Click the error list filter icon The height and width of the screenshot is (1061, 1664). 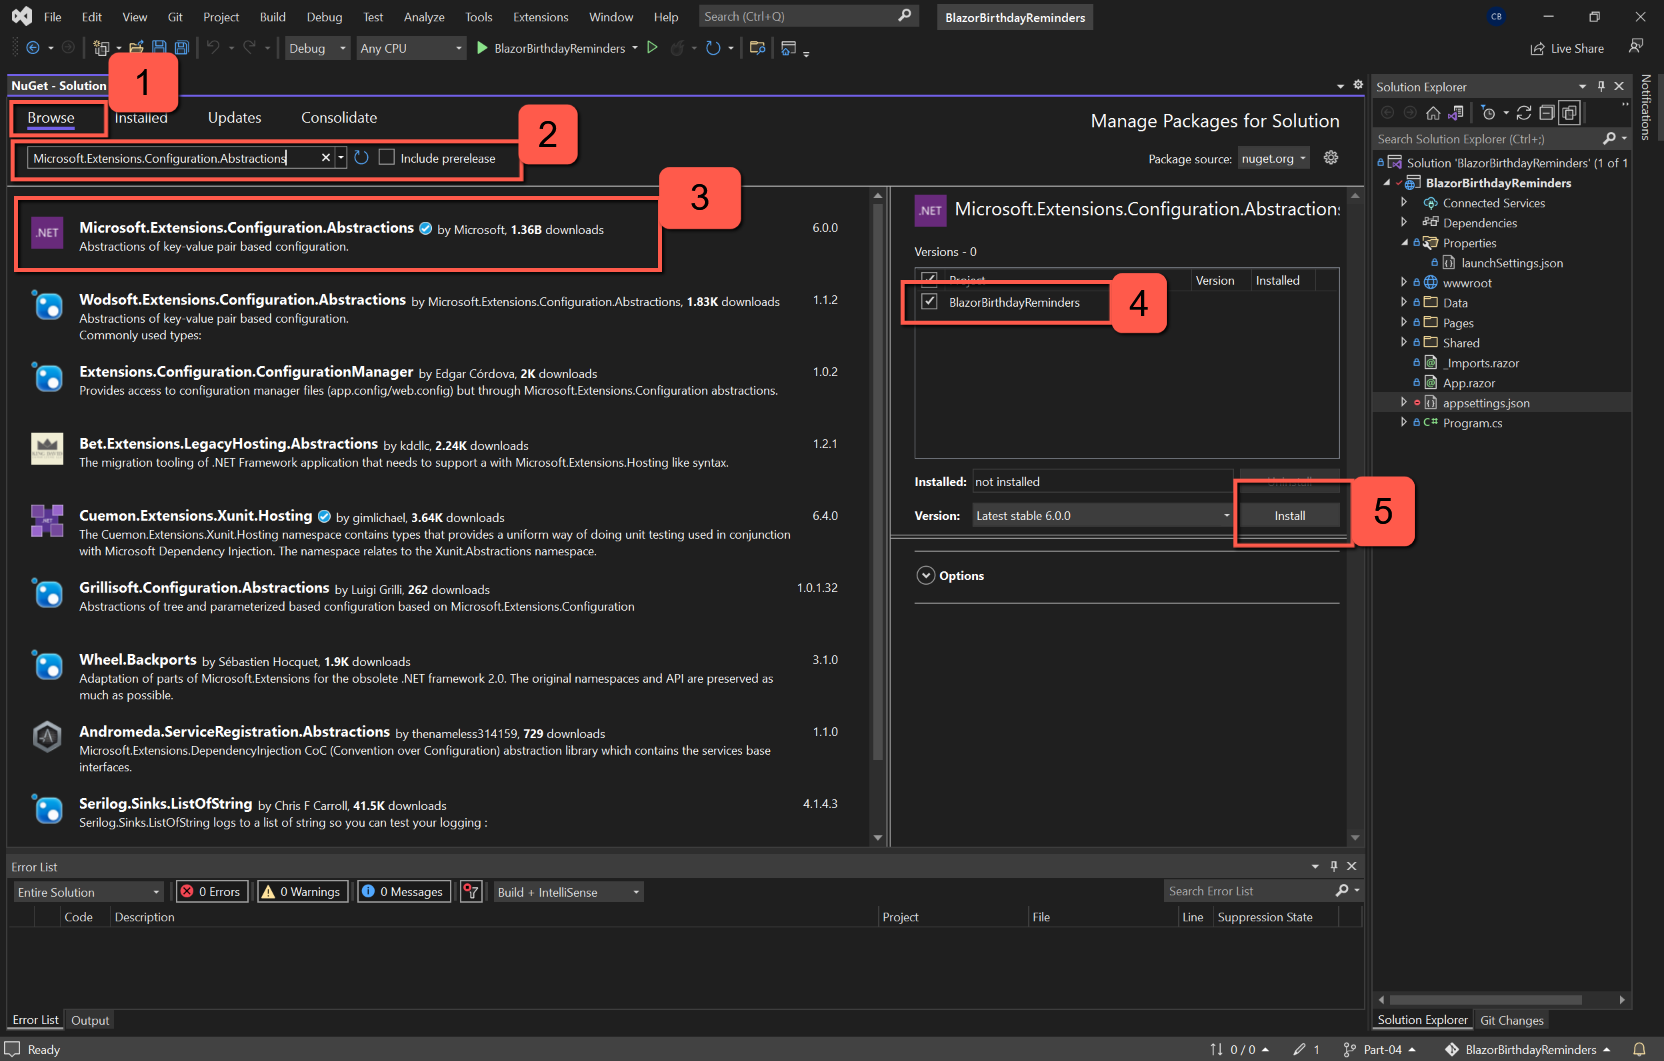pyautogui.click(x=472, y=892)
